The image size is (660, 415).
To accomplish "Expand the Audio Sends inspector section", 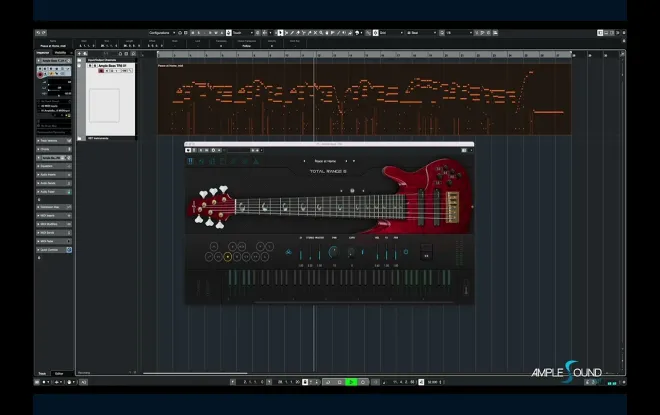I will [x=54, y=183].
